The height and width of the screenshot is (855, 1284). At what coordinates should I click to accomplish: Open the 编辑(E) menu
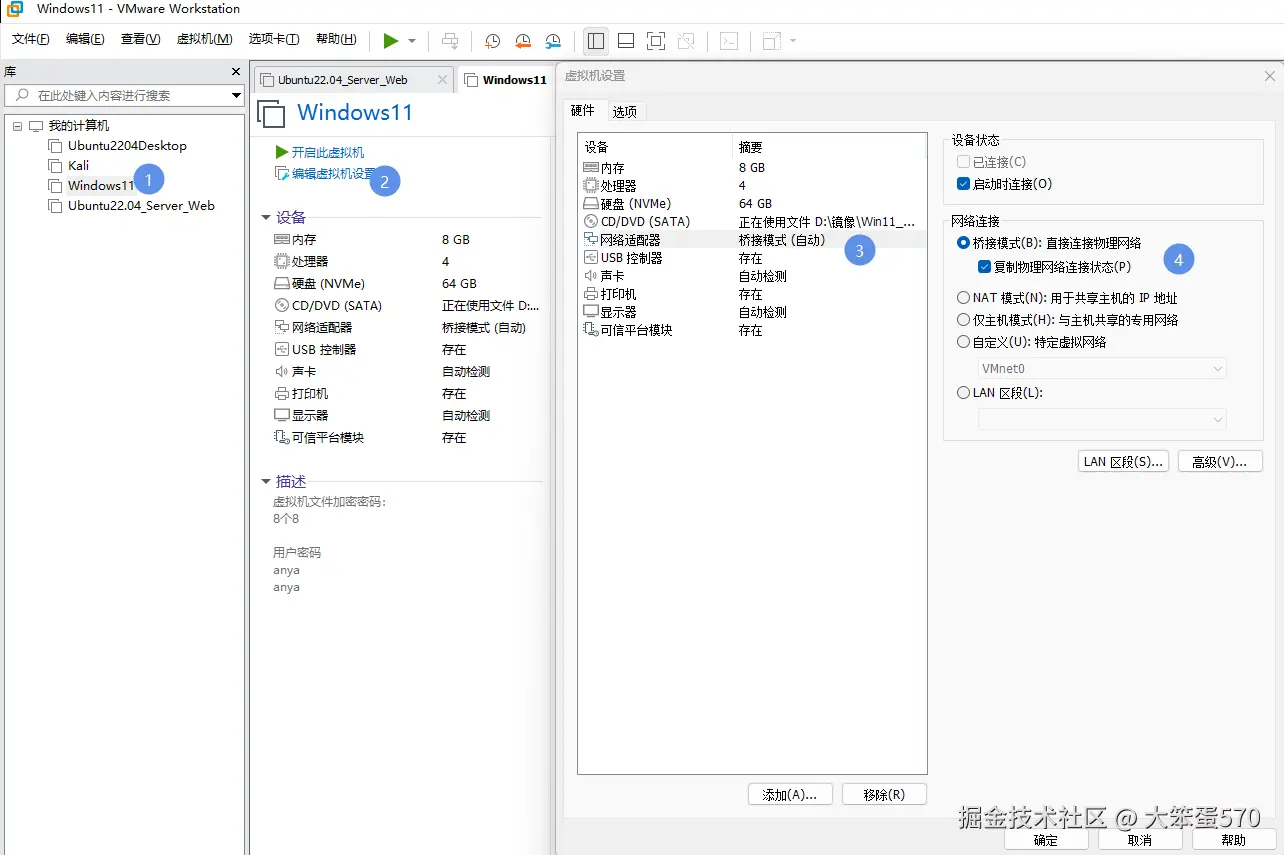tap(85, 39)
